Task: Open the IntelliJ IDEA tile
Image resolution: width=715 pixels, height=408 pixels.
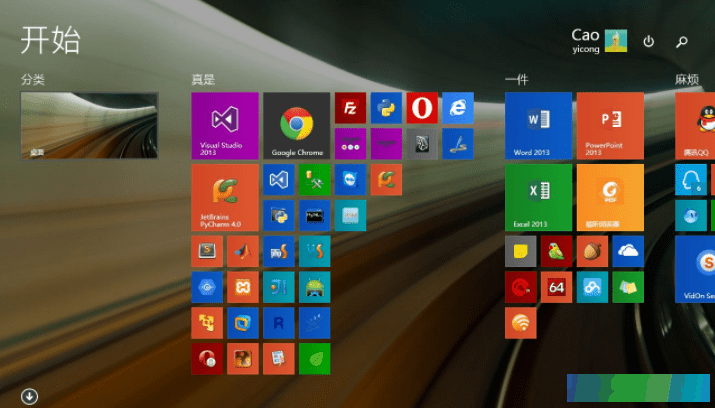Action: 279,287
